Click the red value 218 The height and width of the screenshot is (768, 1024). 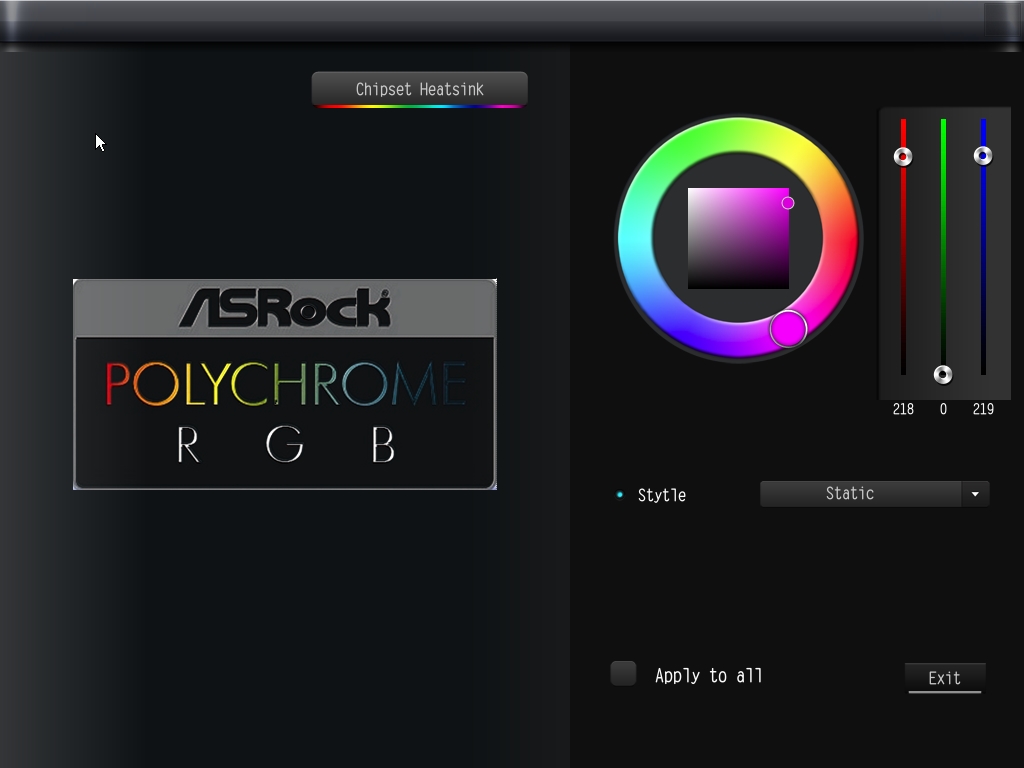903,409
